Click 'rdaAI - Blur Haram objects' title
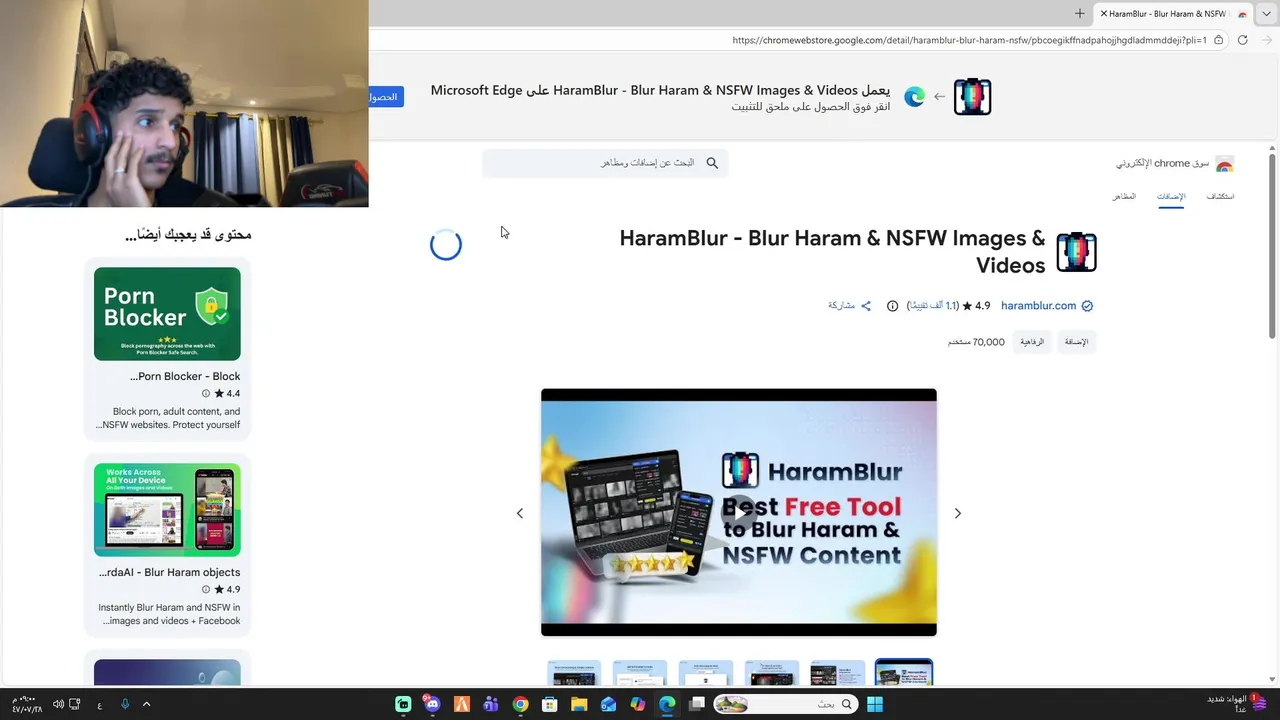The width and height of the screenshot is (1280, 720). point(170,572)
